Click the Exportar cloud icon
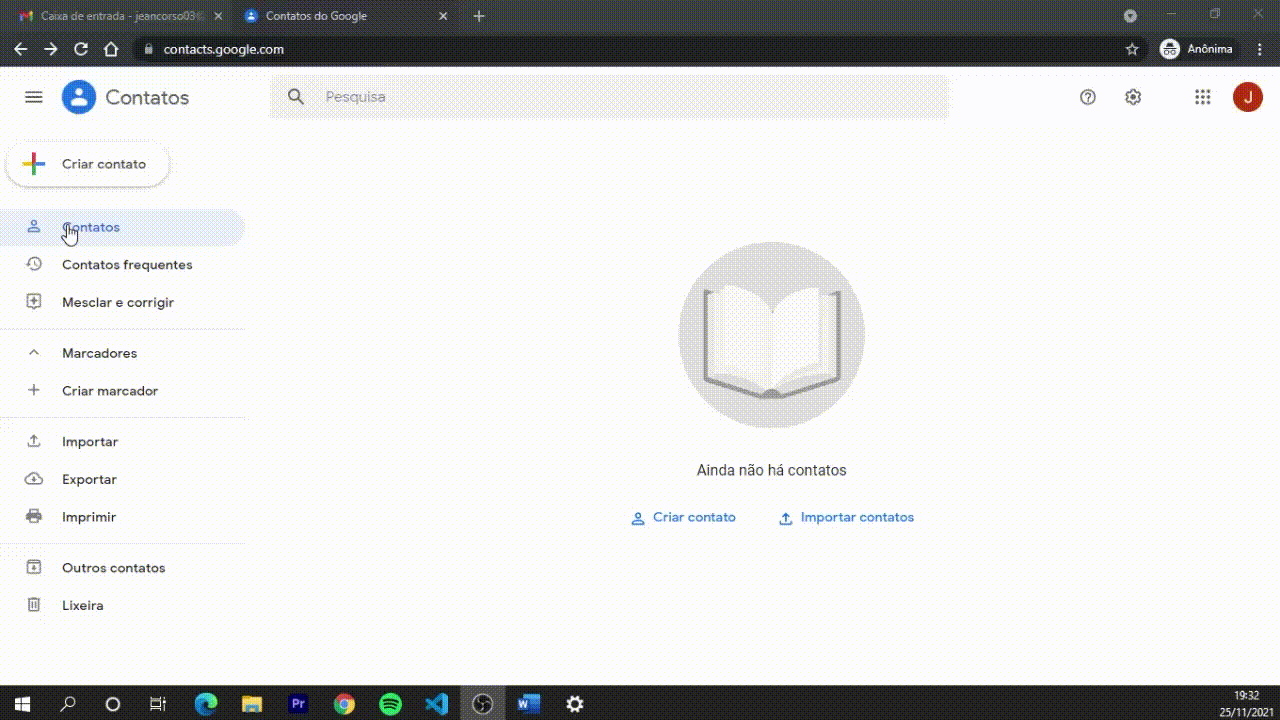 (x=34, y=479)
